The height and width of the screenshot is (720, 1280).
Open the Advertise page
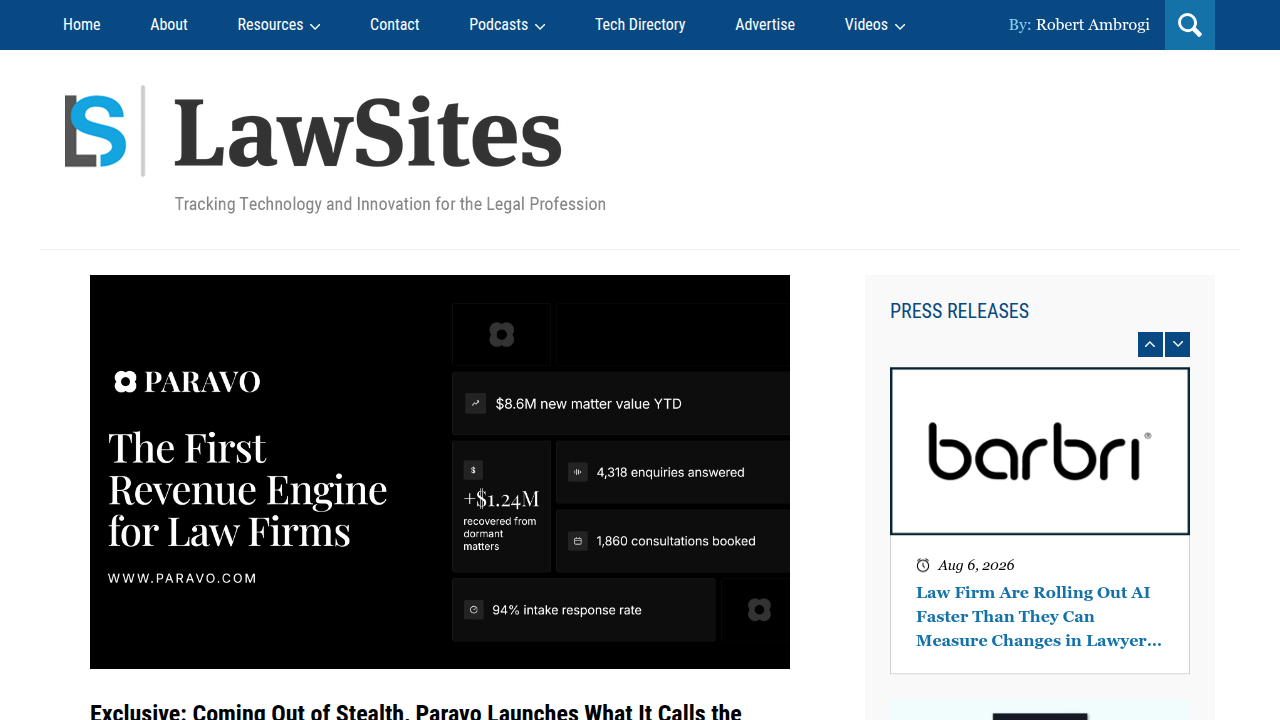[x=765, y=25]
